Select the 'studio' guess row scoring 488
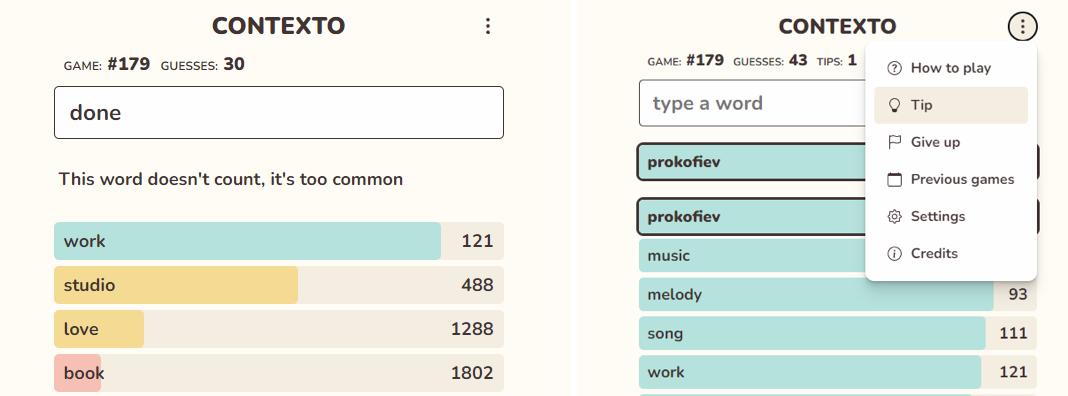 point(279,285)
